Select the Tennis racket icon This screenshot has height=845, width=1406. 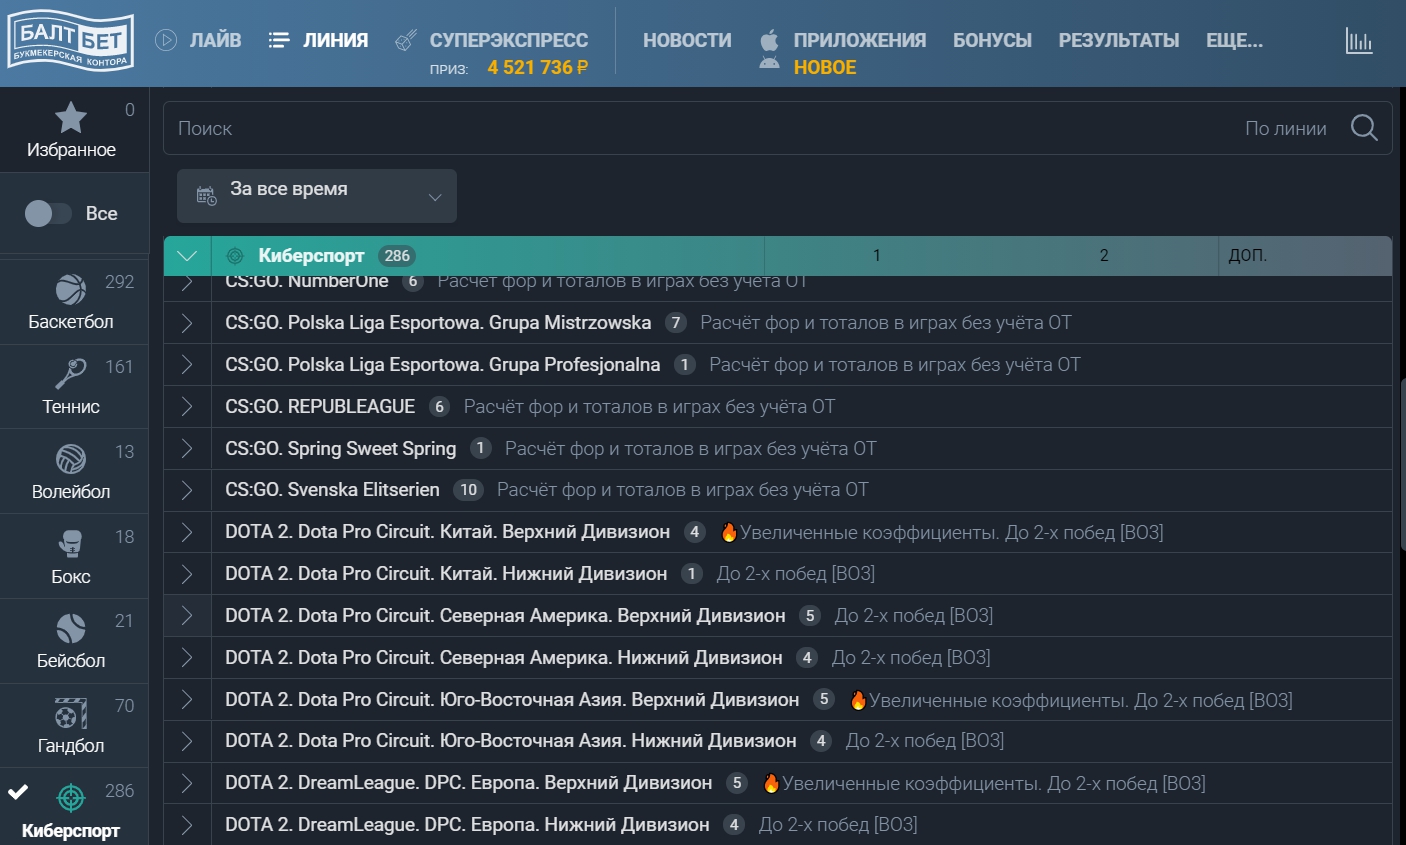coord(70,374)
